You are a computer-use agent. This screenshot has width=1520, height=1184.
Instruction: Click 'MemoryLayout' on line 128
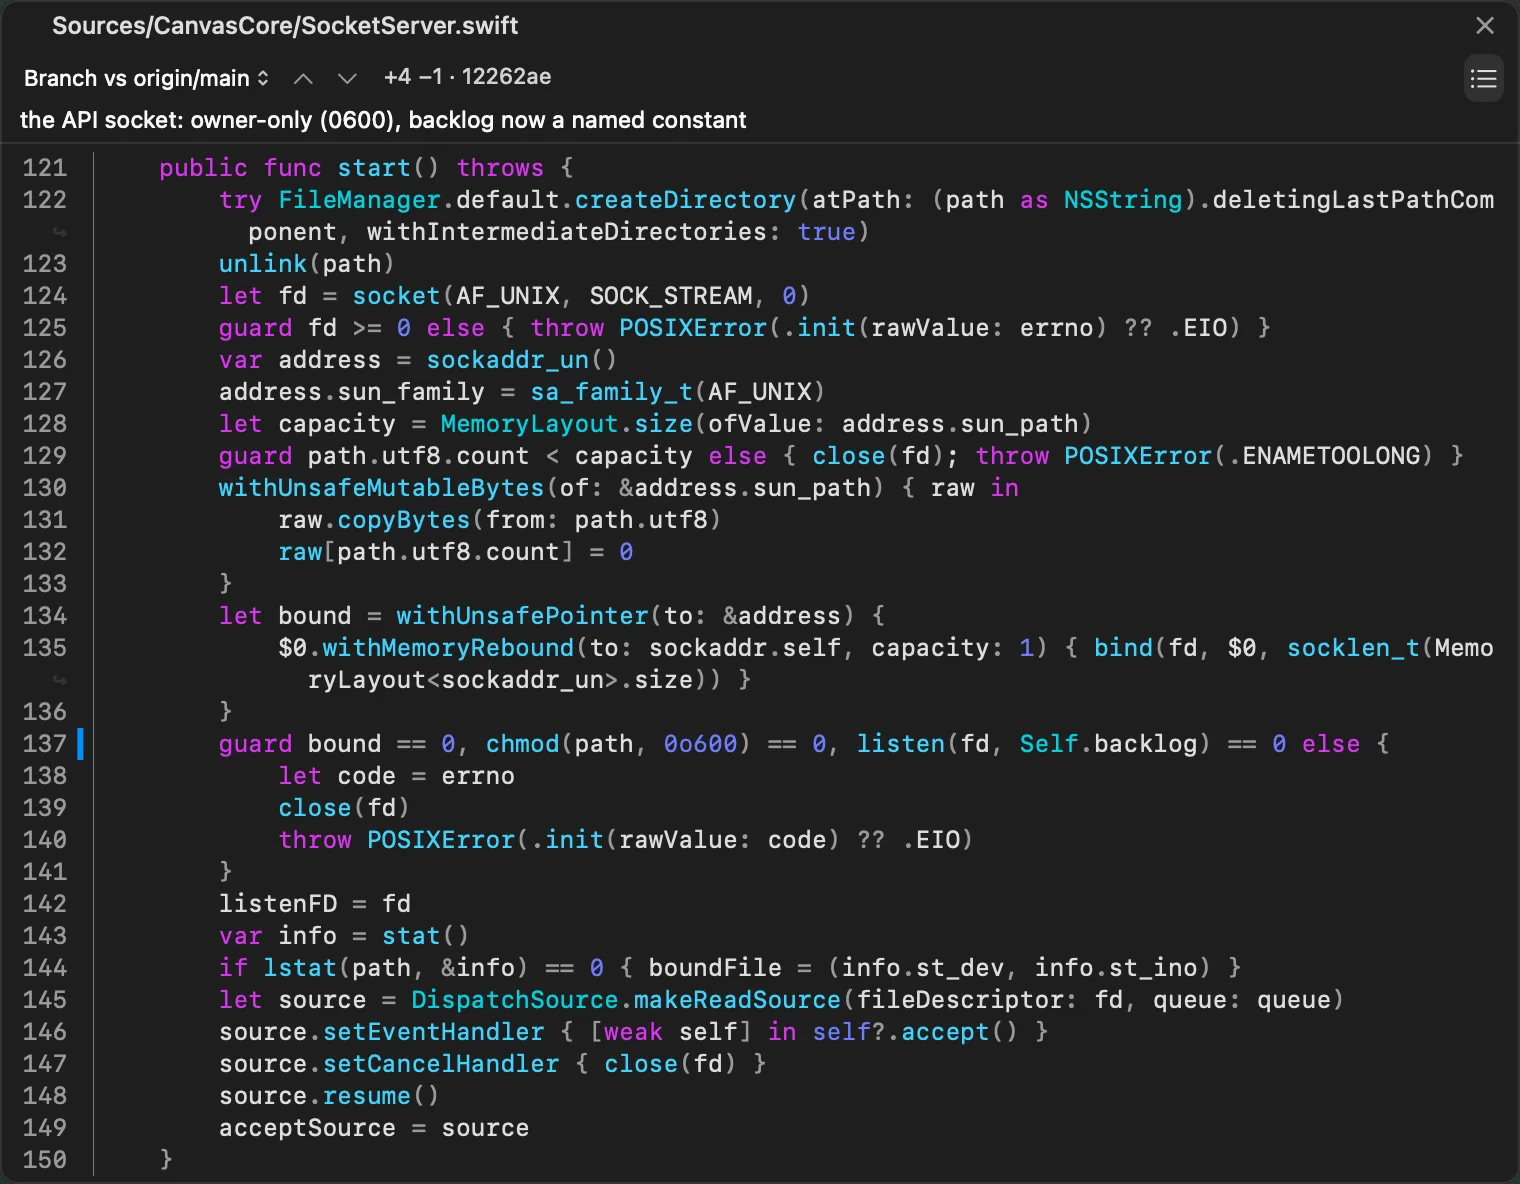(x=530, y=424)
